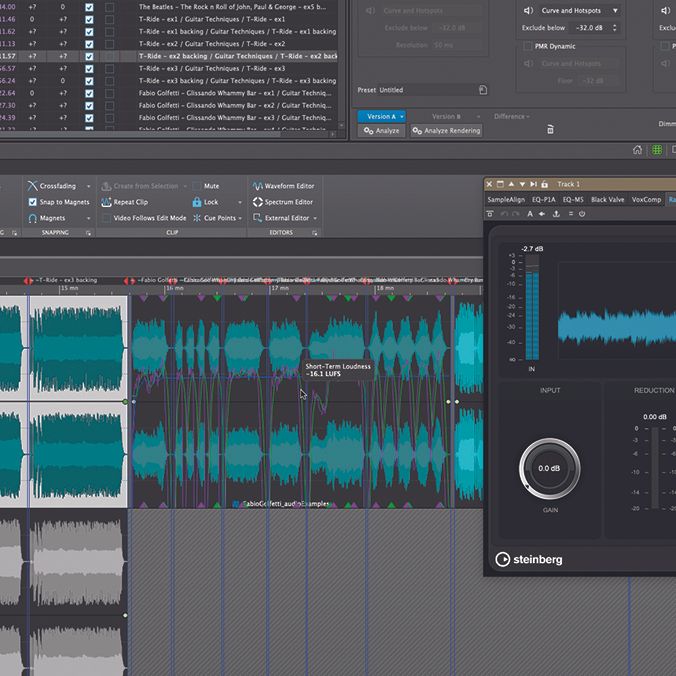
Task: Click the equals-sign icon in plugin toolbar
Action: (570, 214)
